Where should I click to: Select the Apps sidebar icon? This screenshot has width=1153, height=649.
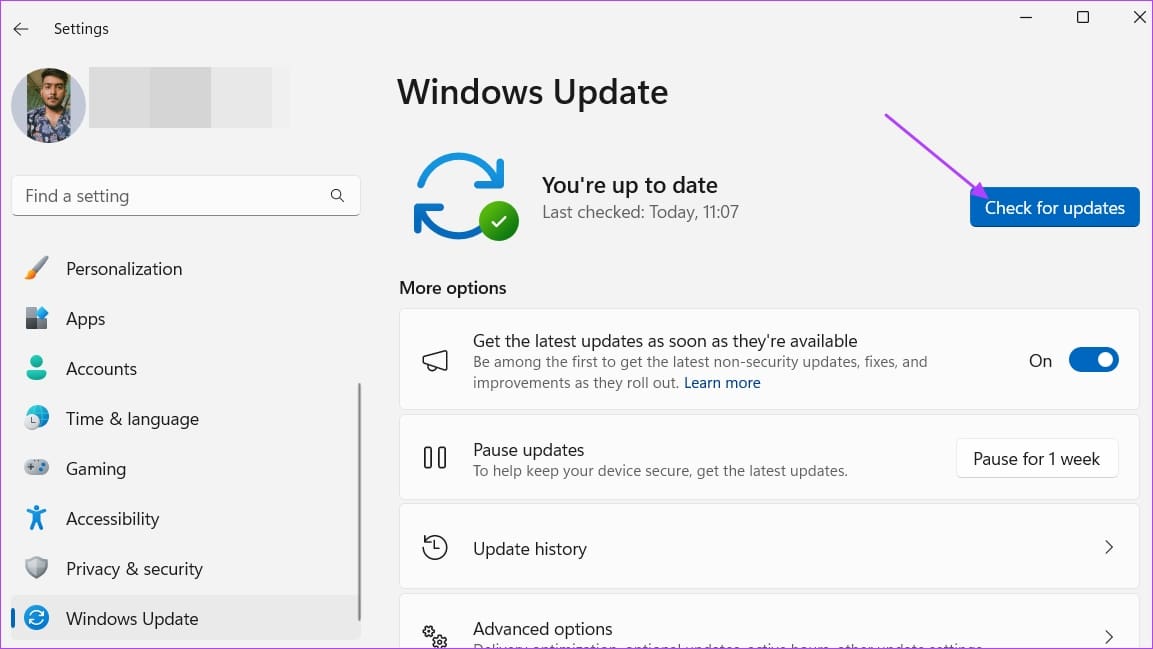coord(36,318)
